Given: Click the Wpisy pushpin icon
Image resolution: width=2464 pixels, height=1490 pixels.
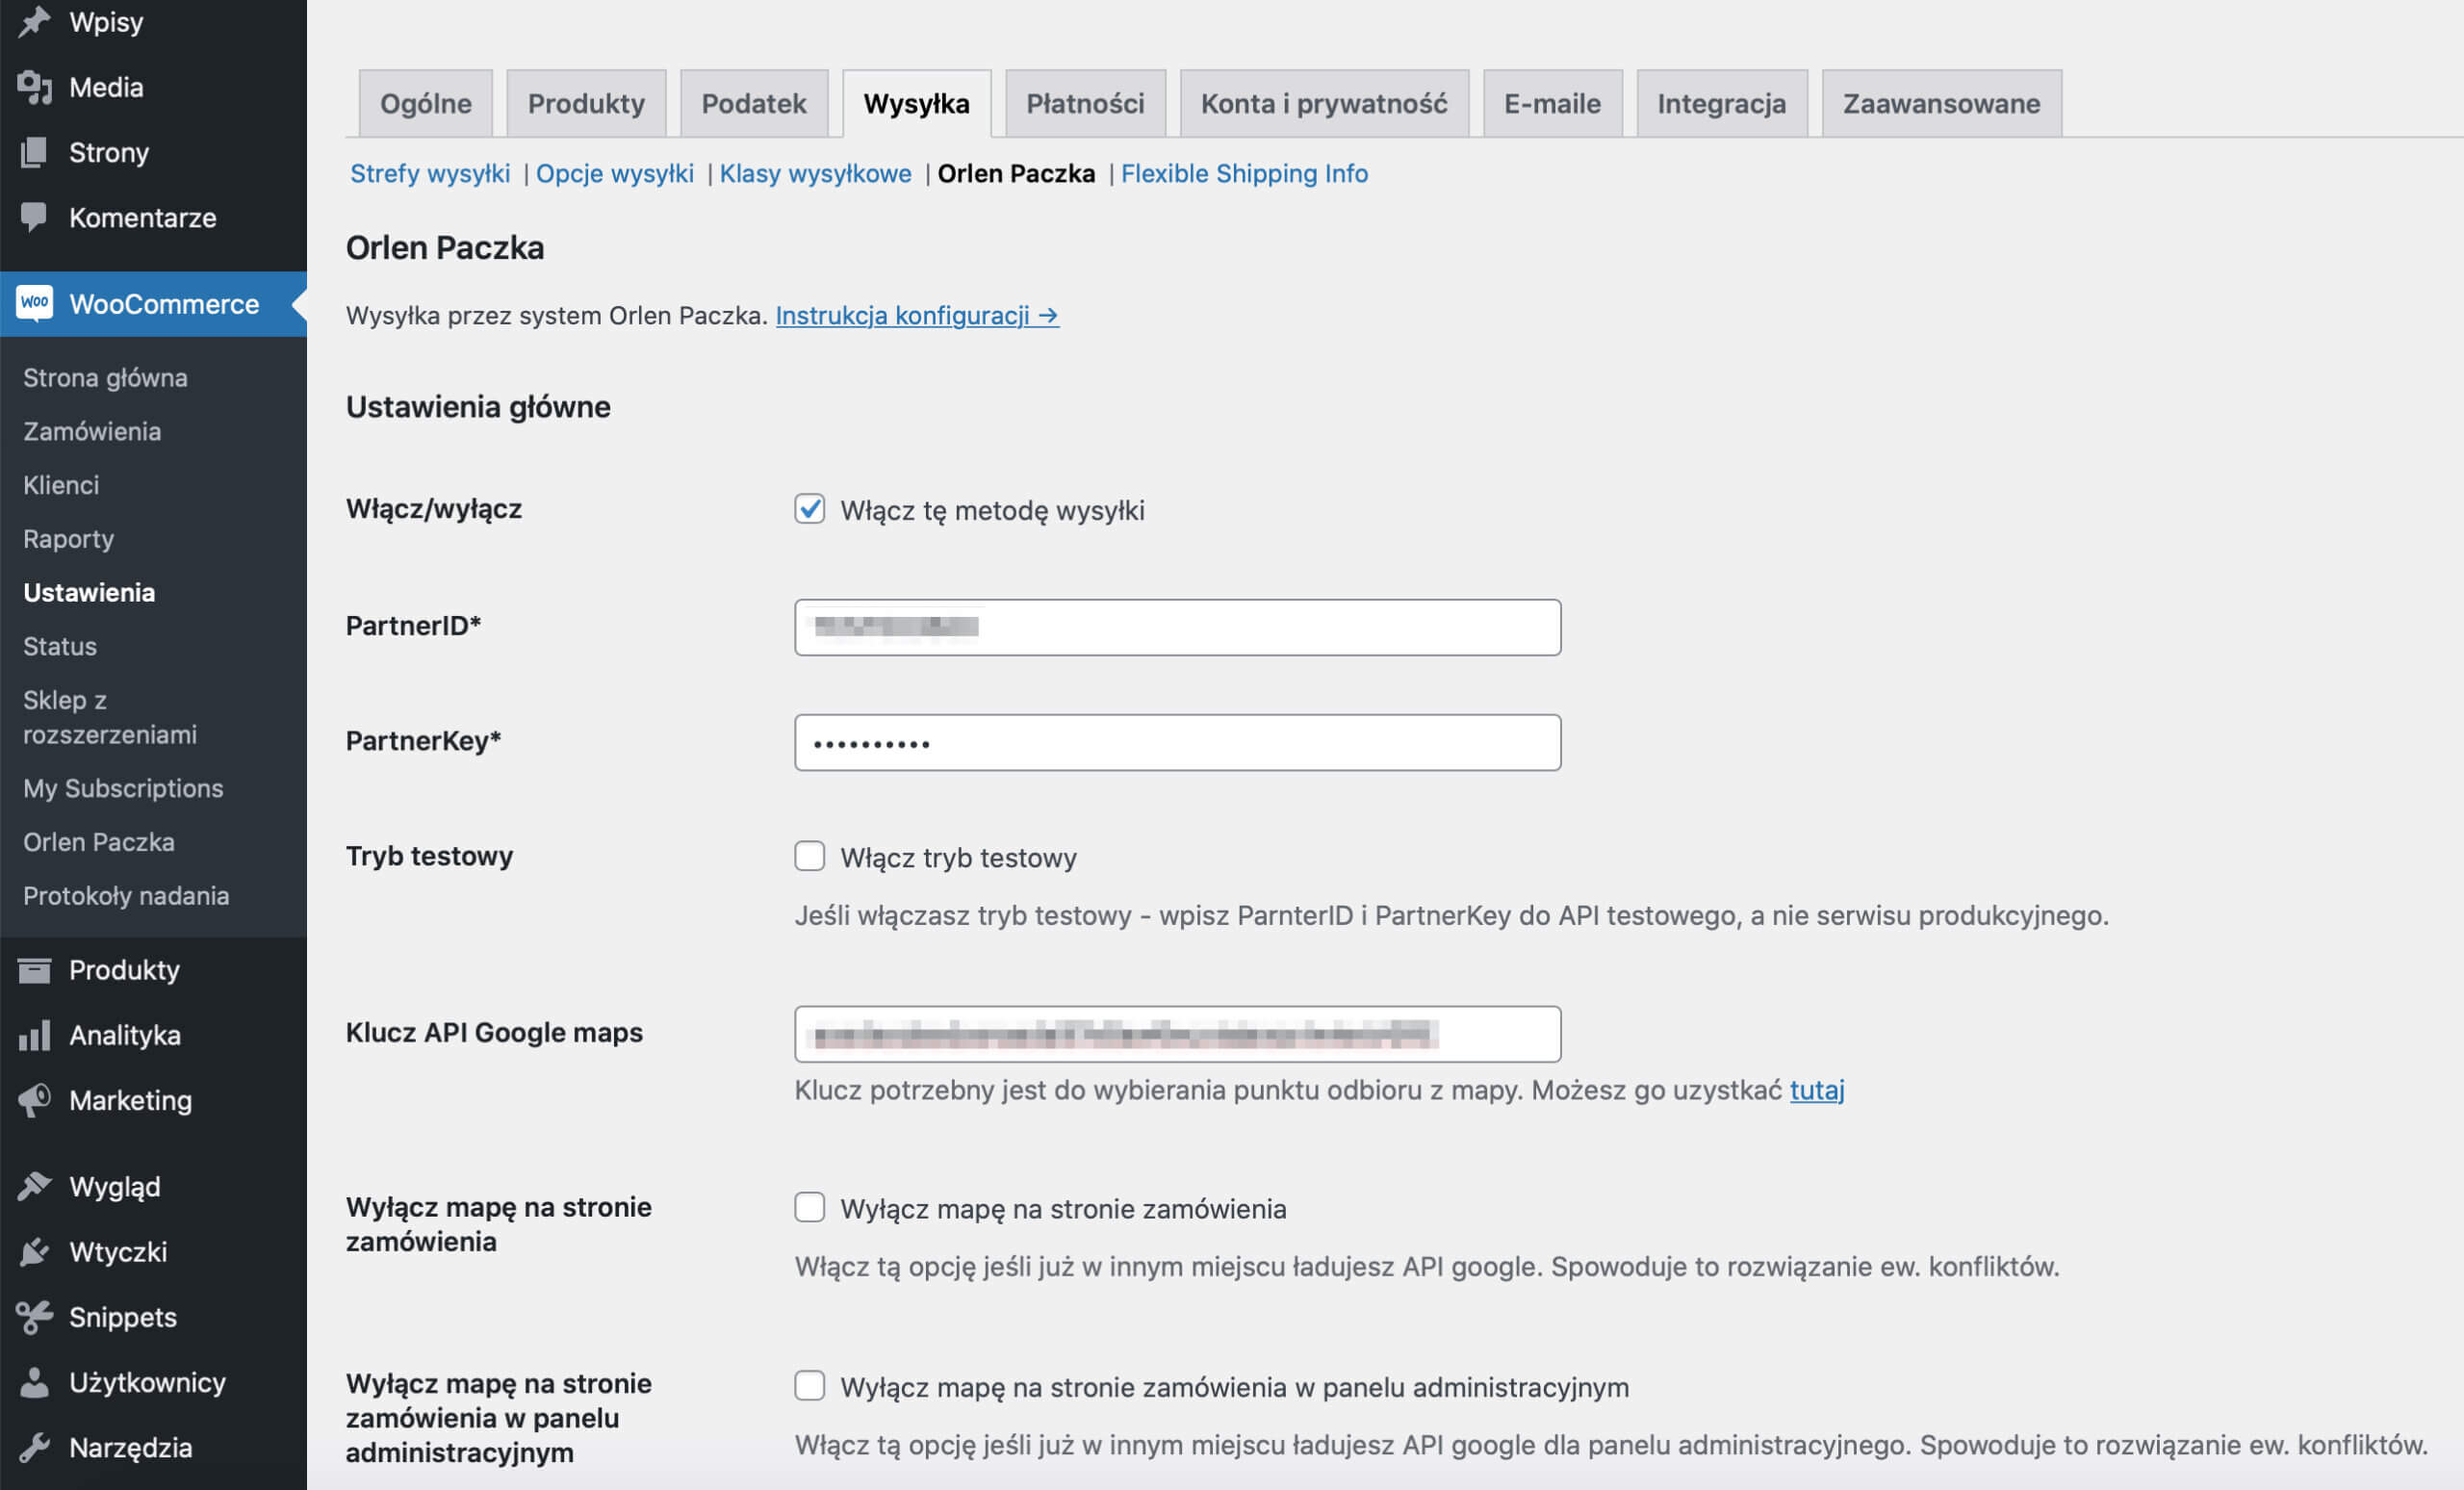Looking at the screenshot, I should click(34, 21).
